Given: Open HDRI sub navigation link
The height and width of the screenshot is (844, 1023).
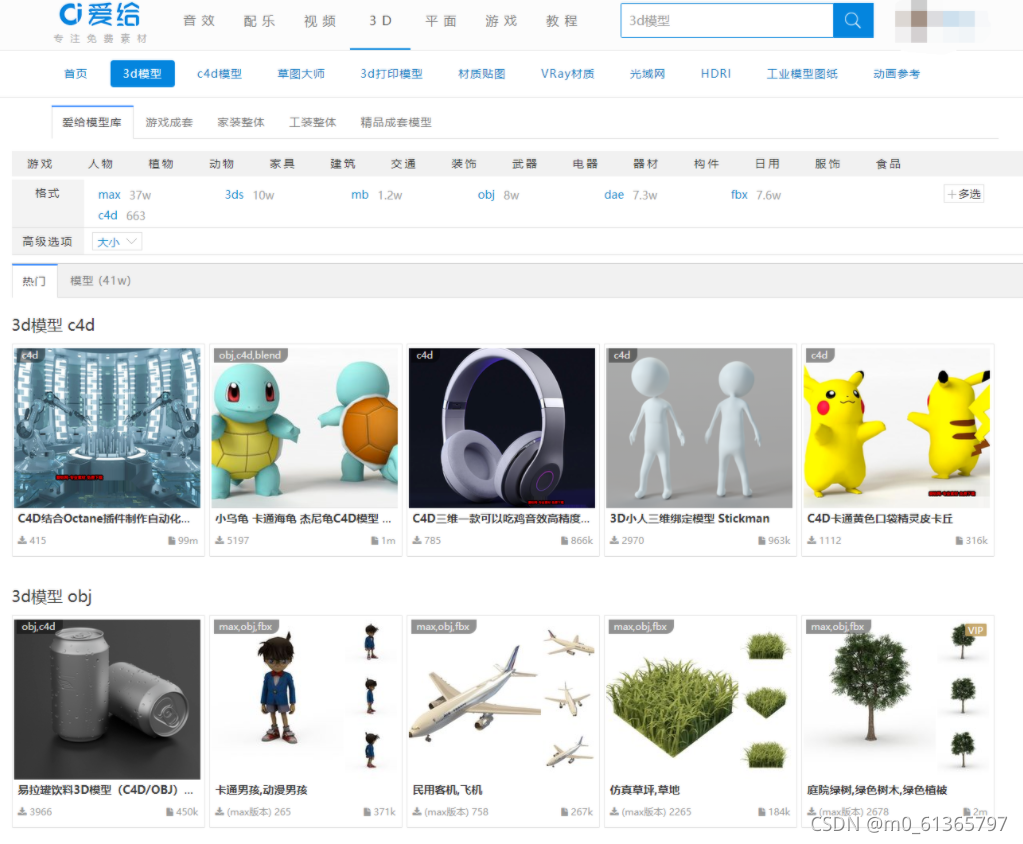Looking at the screenshot, I should pyautogui.click(x=716, y=74).
